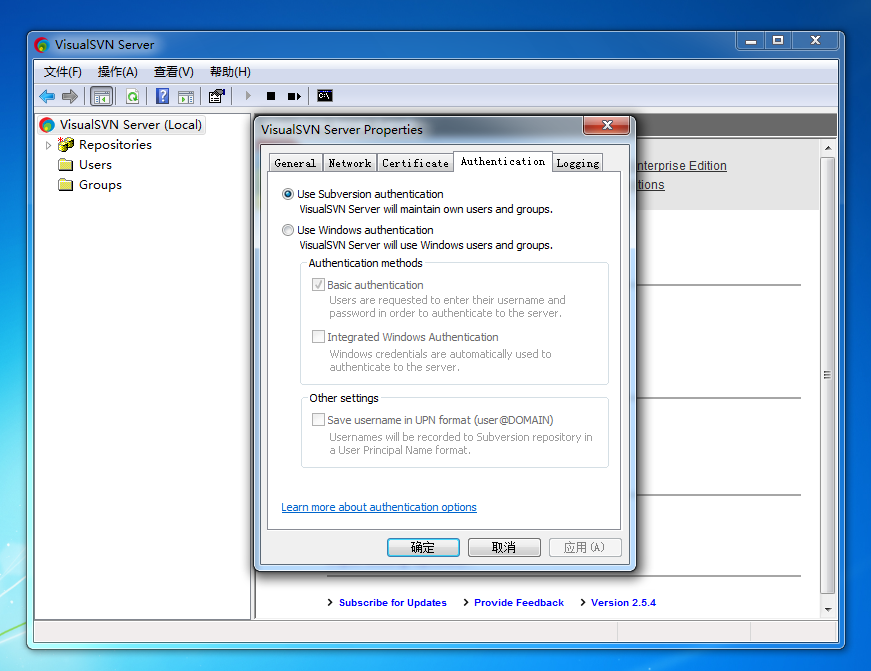Click "Users are requested to enter" description
The width and height of the screenshot is (871, 671).
pos(447,307)
